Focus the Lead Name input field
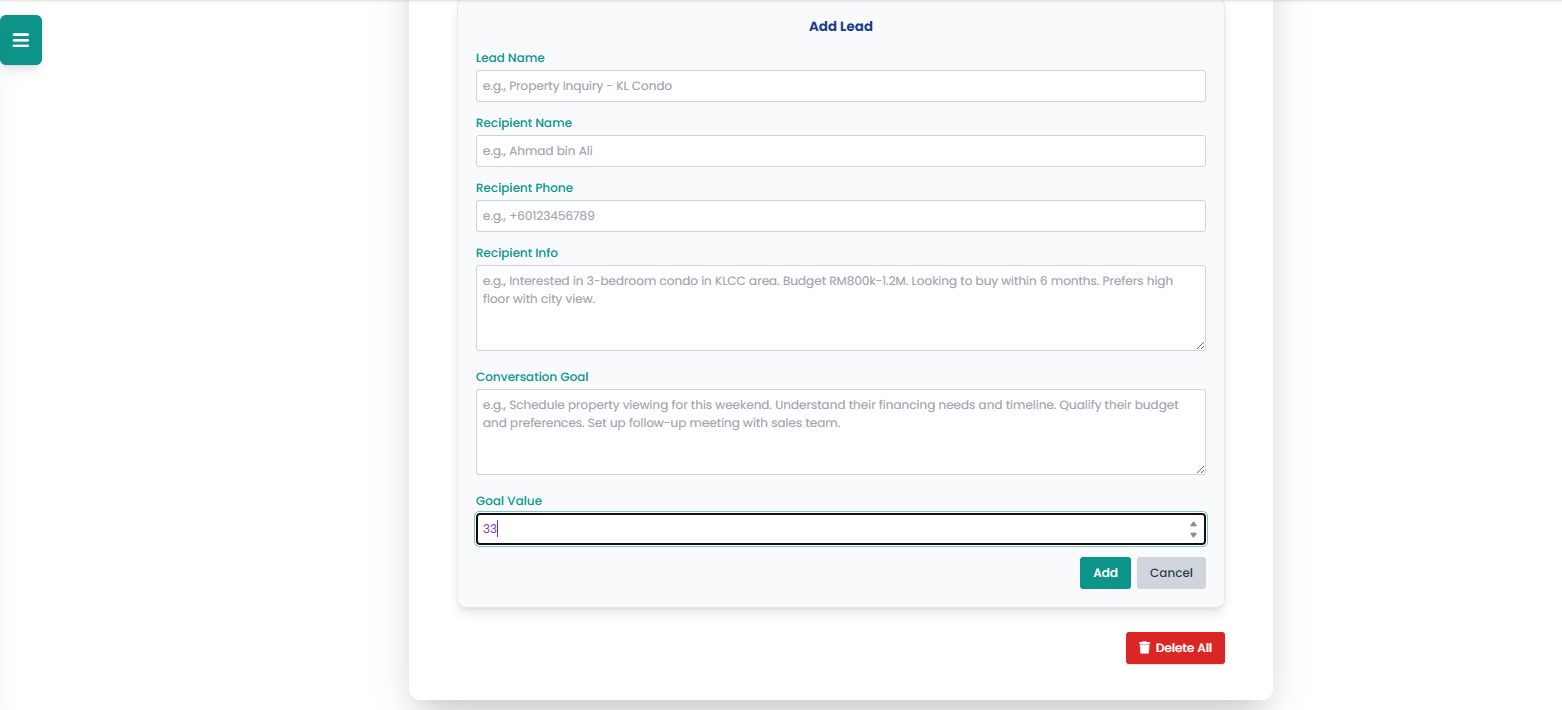The image size is (1562, 710). tap(840, 86)
